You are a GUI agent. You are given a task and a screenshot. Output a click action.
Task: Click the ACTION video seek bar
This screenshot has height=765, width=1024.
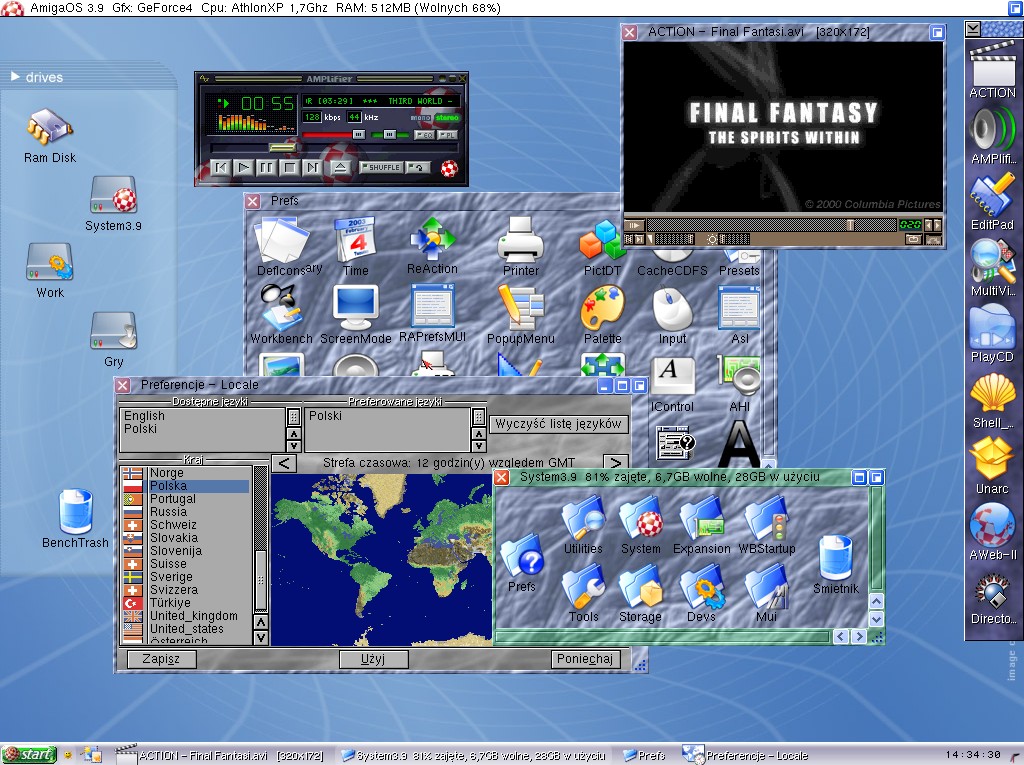pyautogui.click(x=771, y=225)
